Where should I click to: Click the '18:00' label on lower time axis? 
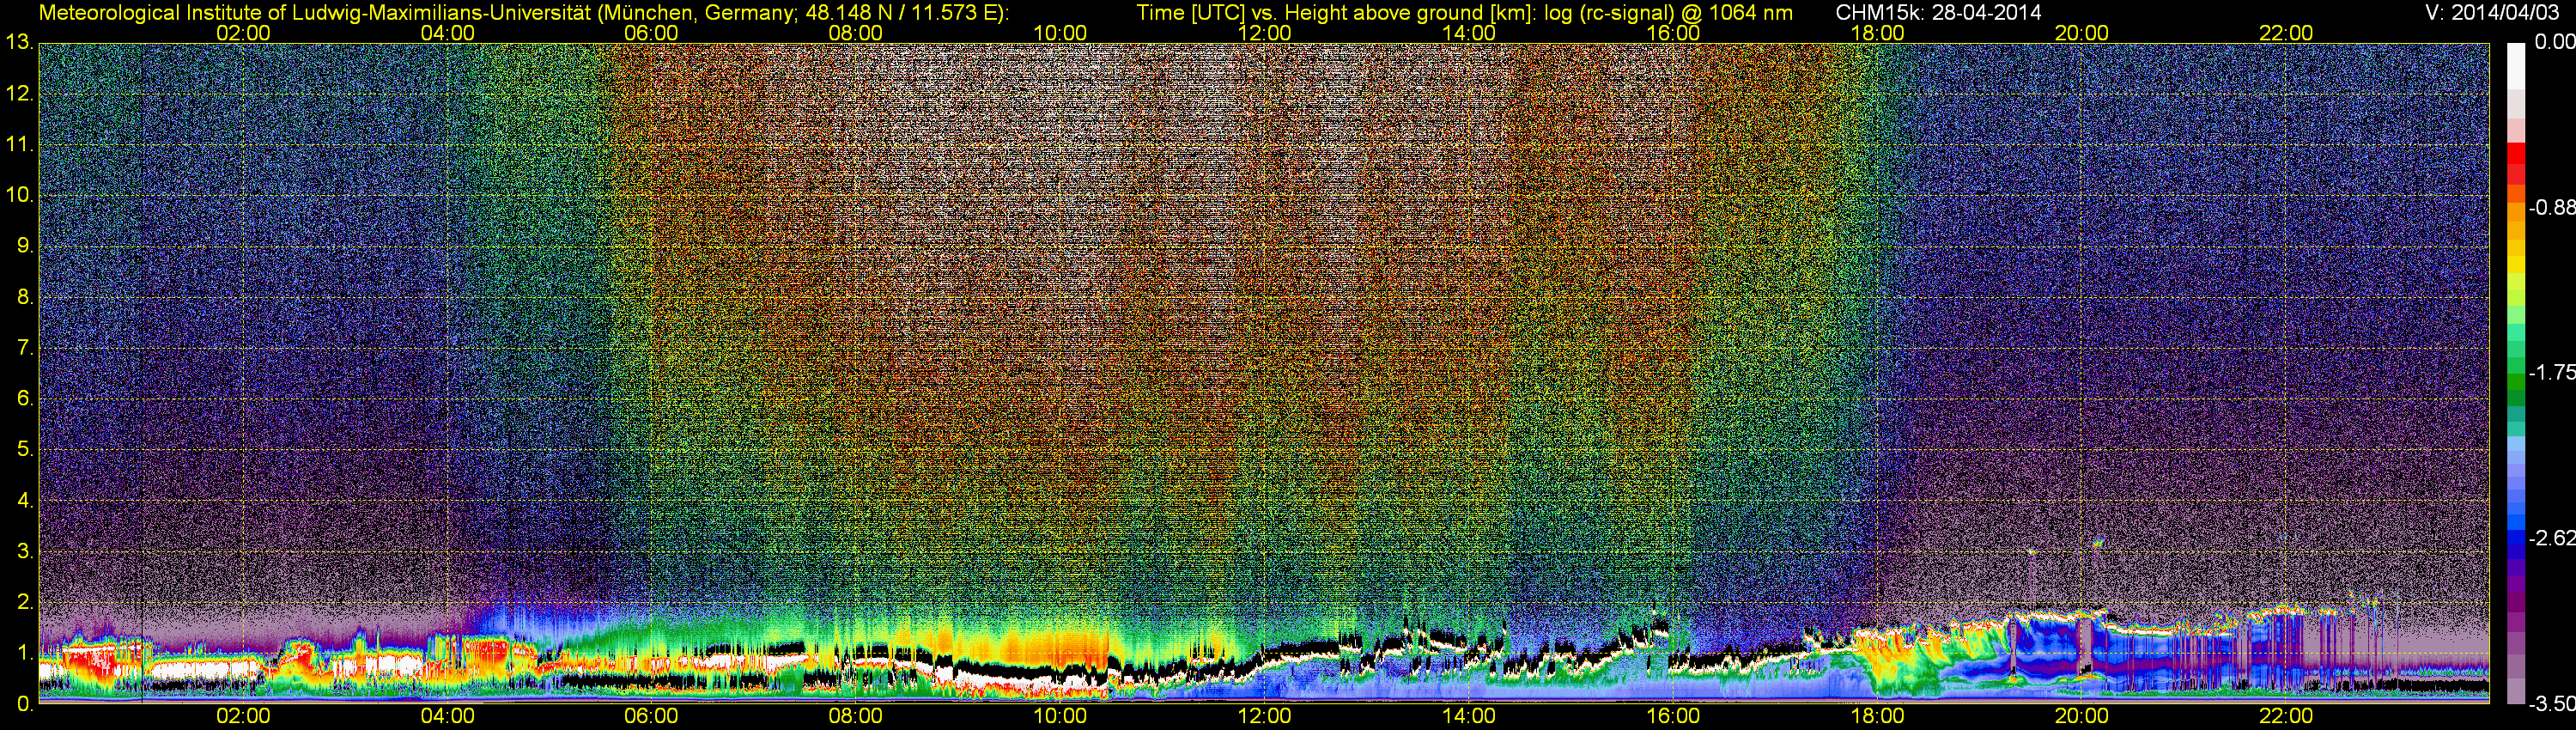pos(1877,716)
